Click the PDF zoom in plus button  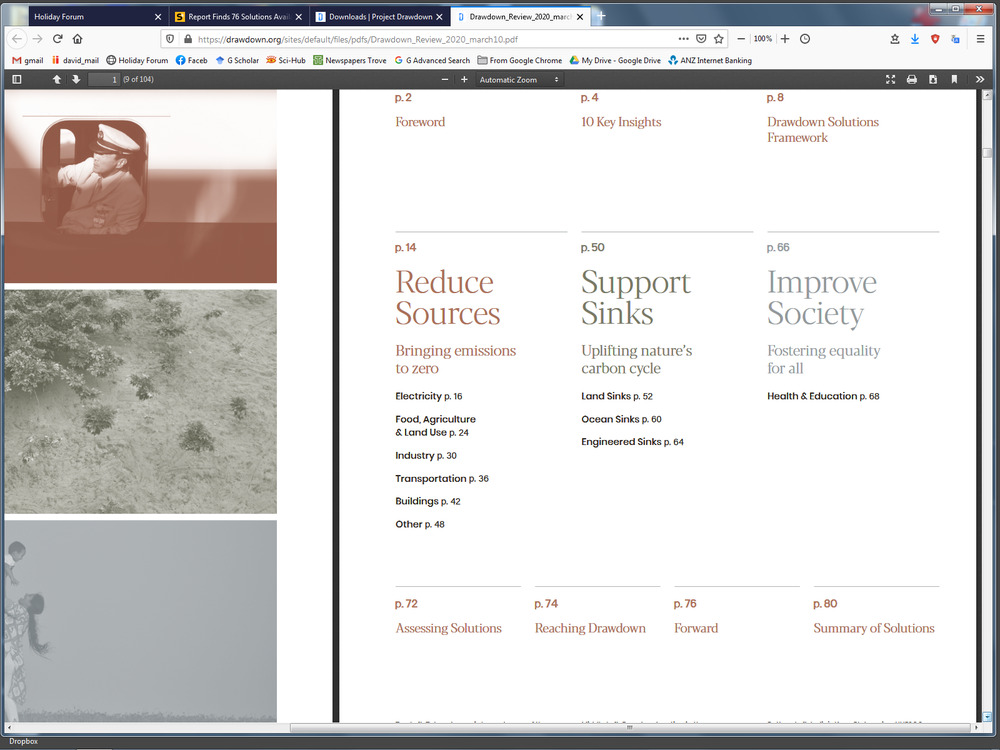(x=464, y=79)
